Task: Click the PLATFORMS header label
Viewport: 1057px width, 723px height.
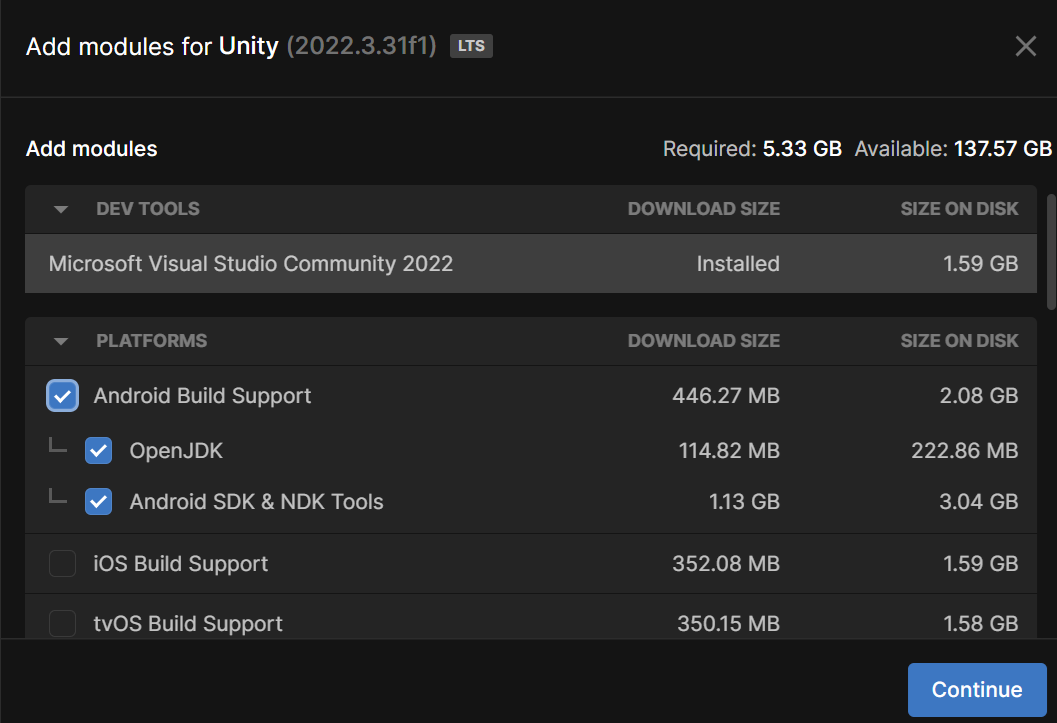Action: click(x=152, y=341)
